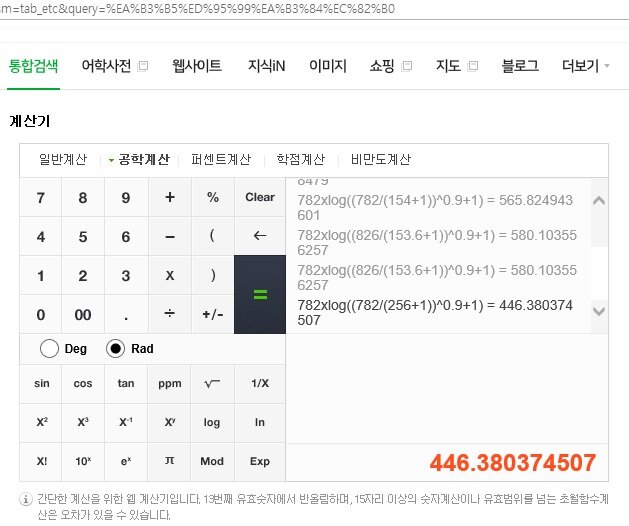The width and height of the screenshot is (629, 526).
Task: Click the plus operator key
Action: pyautogui.click(x=170, y=197)
